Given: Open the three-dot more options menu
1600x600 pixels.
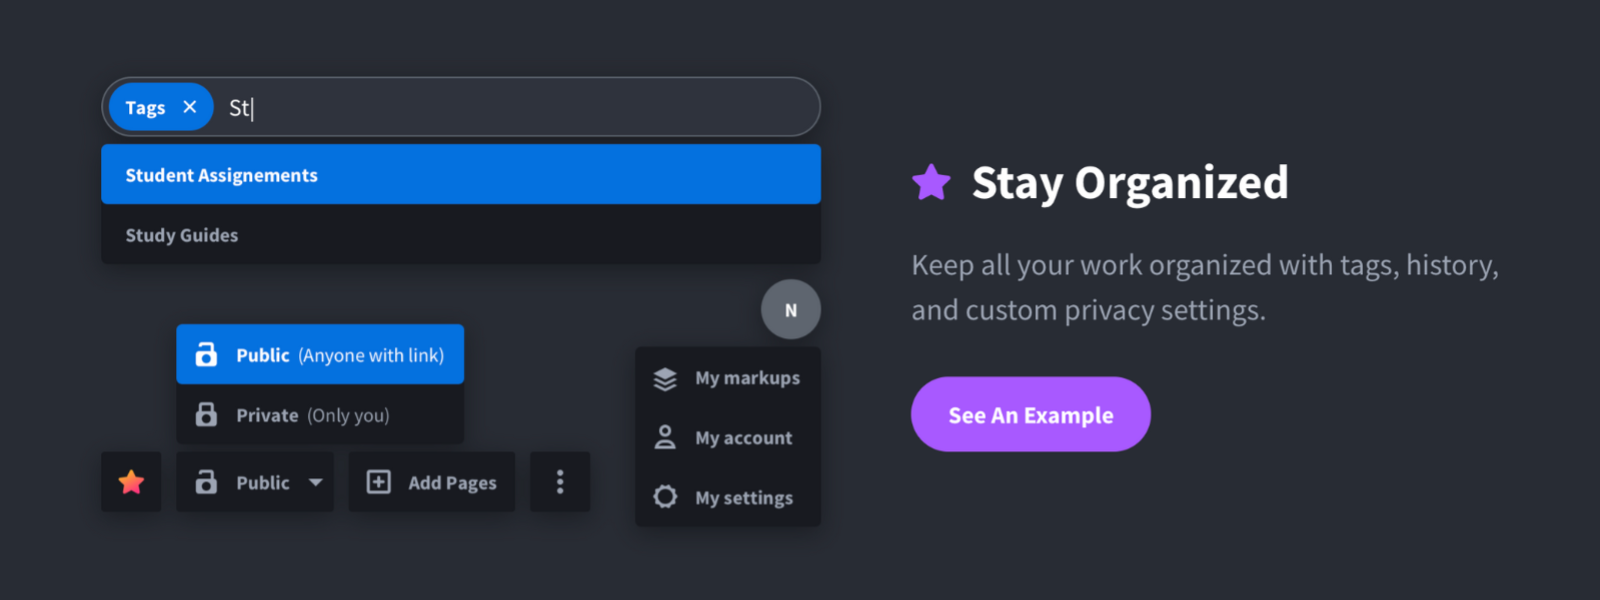Looking at the screenshot, I should (x=560, y=482).
